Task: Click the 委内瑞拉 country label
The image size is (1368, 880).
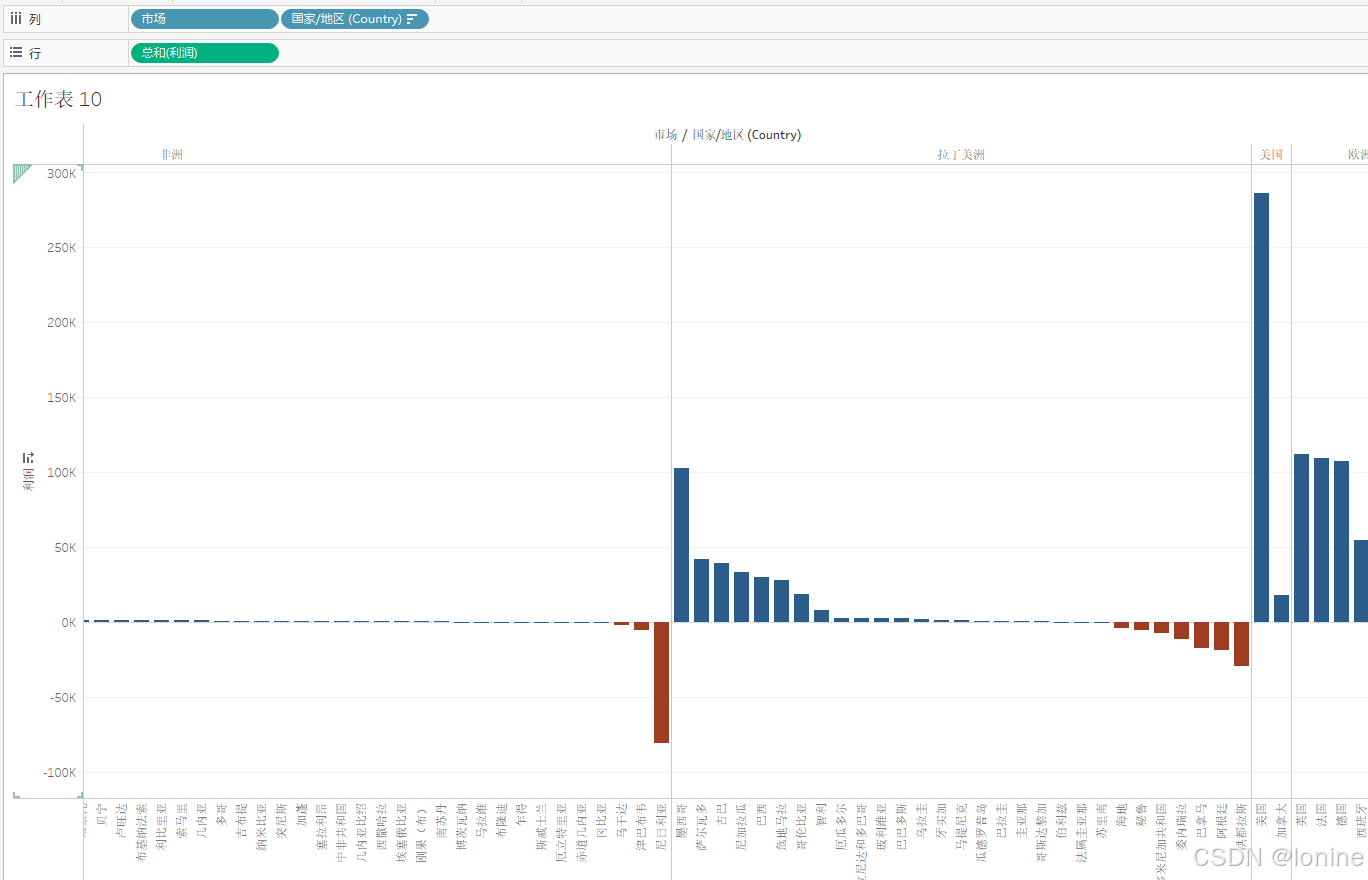Action: tap(1181, 825)
